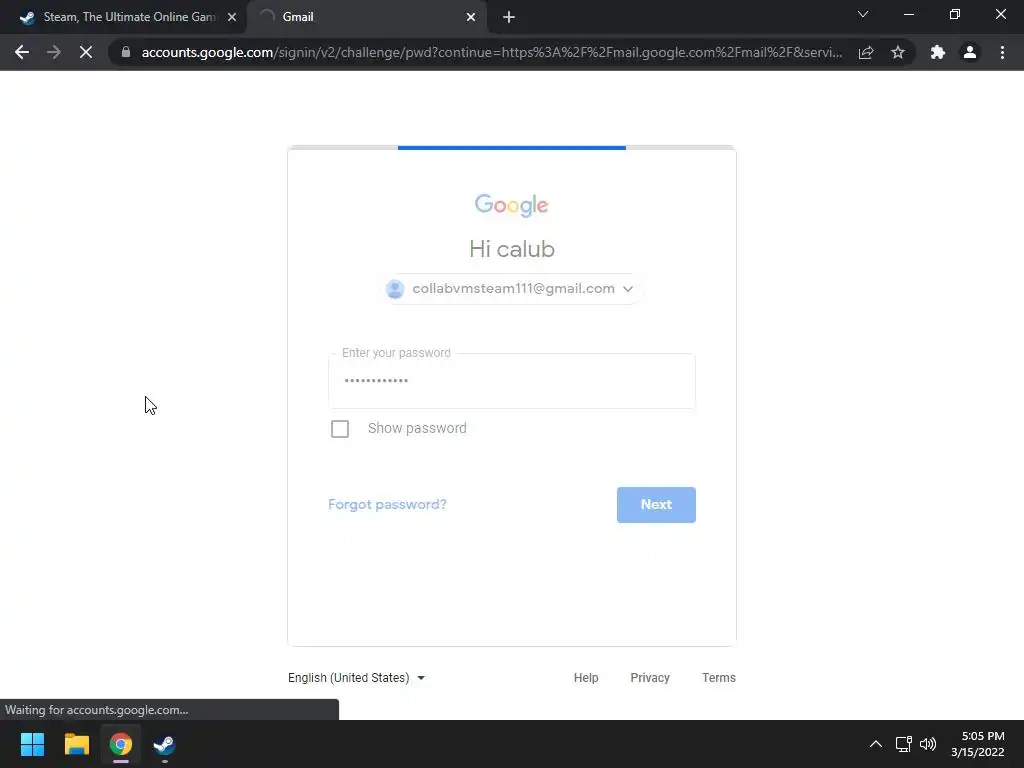Open the Help link

tap(586, 678)
